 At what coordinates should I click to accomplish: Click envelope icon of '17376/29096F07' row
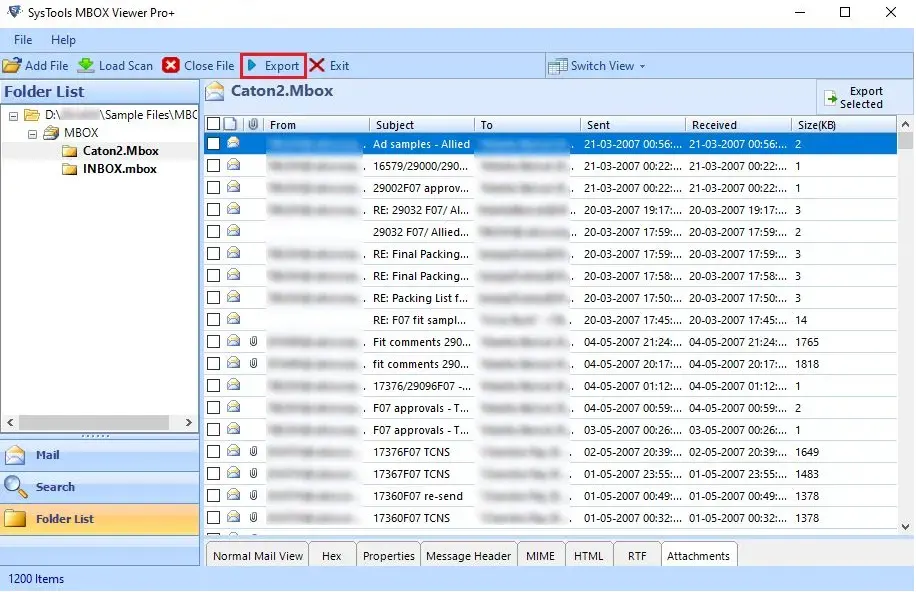[x=234, y=385]
